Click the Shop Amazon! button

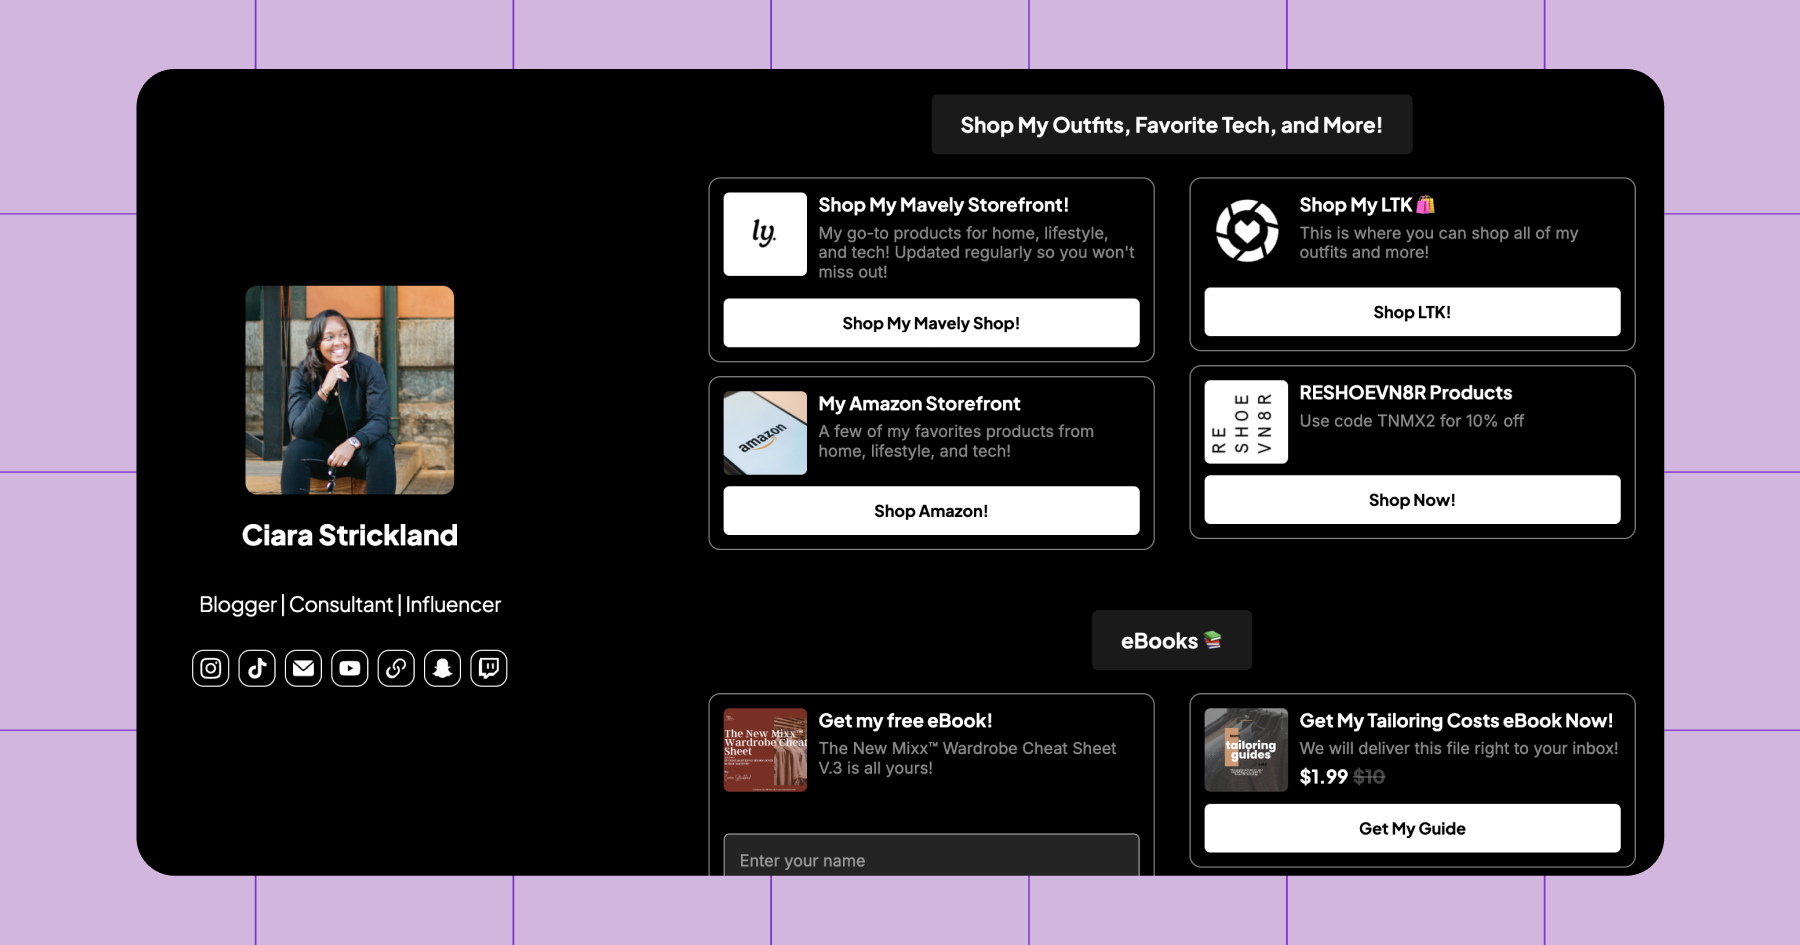[931, 511]
